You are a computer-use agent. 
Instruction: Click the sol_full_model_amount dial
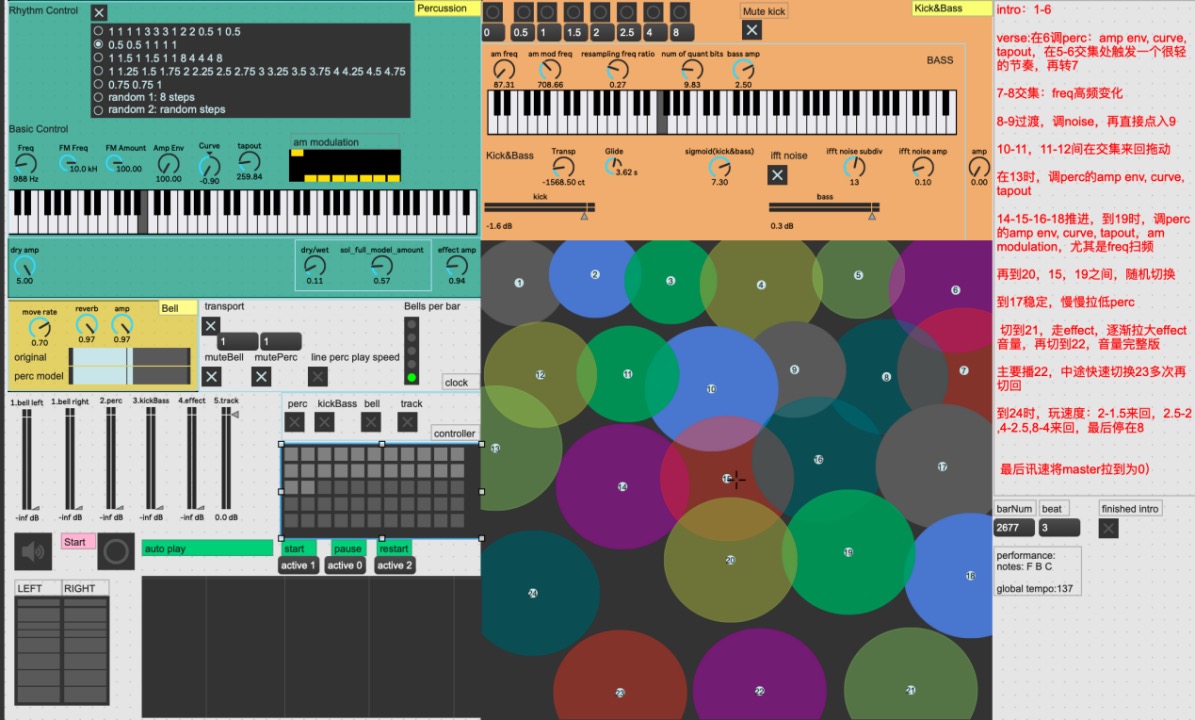[382, 265]
